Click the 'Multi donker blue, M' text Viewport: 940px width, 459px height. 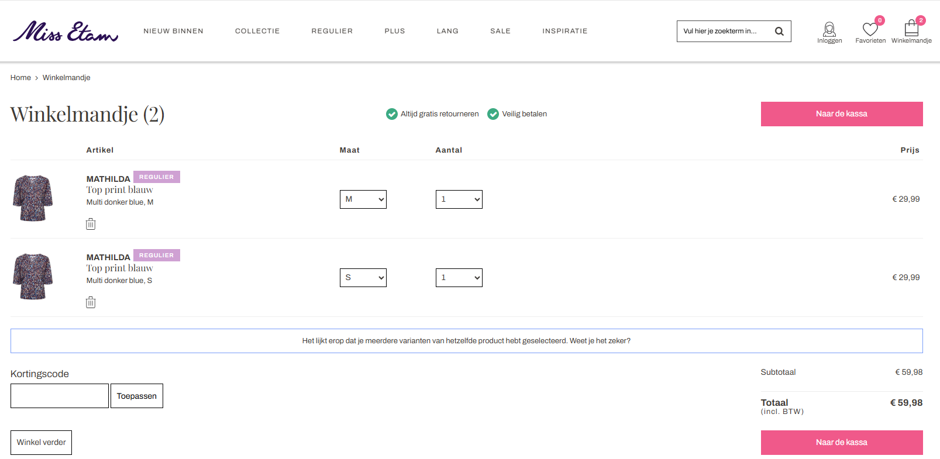click(x=120, y=203)
